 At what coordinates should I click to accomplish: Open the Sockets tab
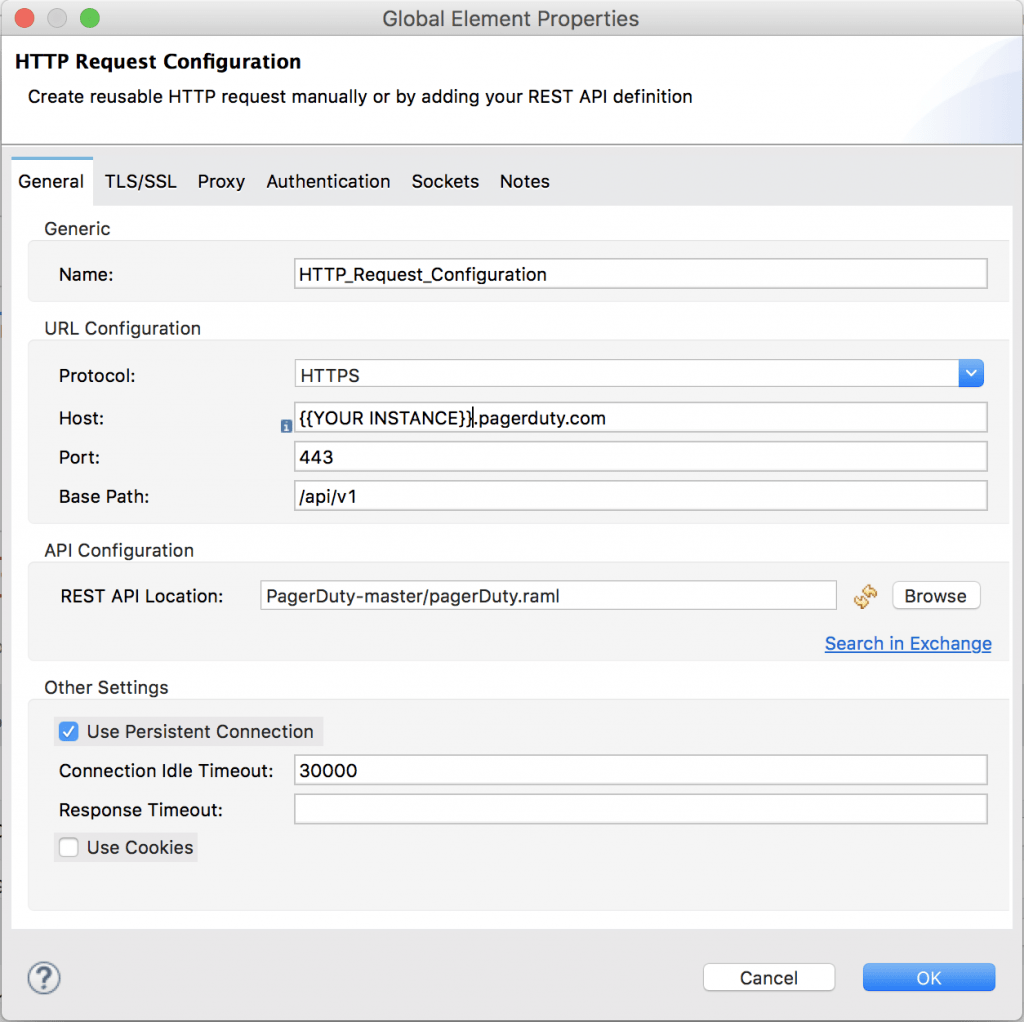click(445, 181)
